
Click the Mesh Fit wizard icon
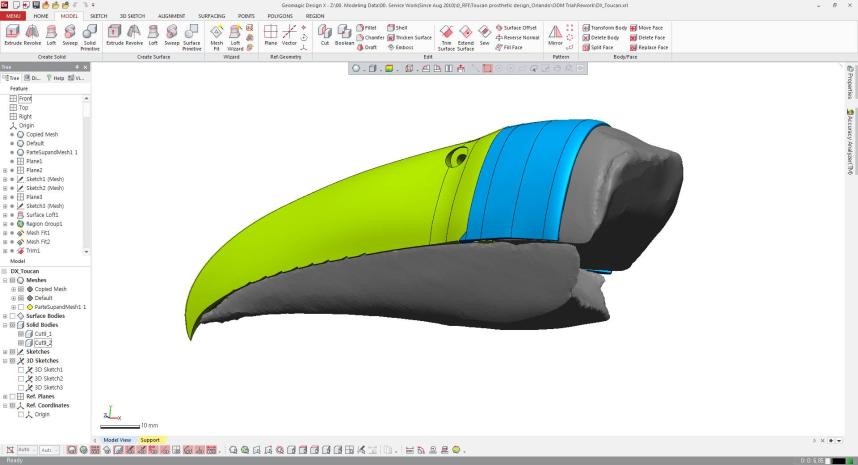pyautogui.click(x=216, y=35)
